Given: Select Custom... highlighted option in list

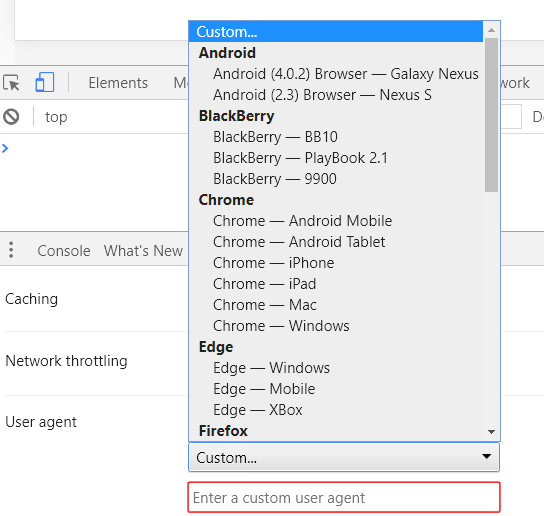Looking at the screenshot, I should [x=335, y=32].
